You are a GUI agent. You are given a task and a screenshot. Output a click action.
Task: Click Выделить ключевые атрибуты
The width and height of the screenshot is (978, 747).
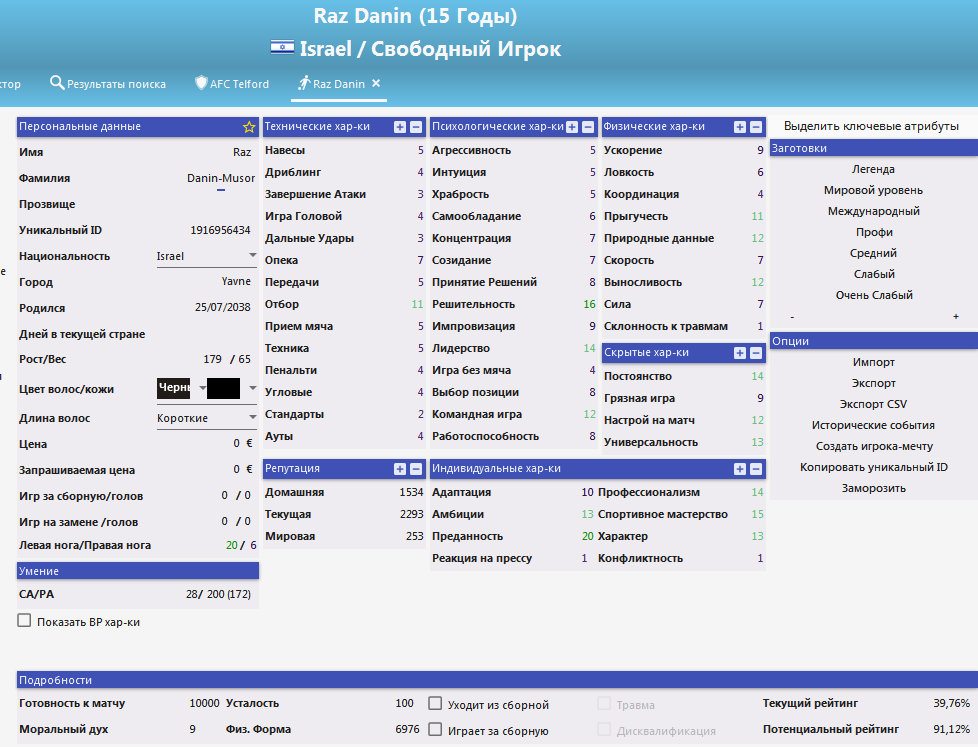871,126
